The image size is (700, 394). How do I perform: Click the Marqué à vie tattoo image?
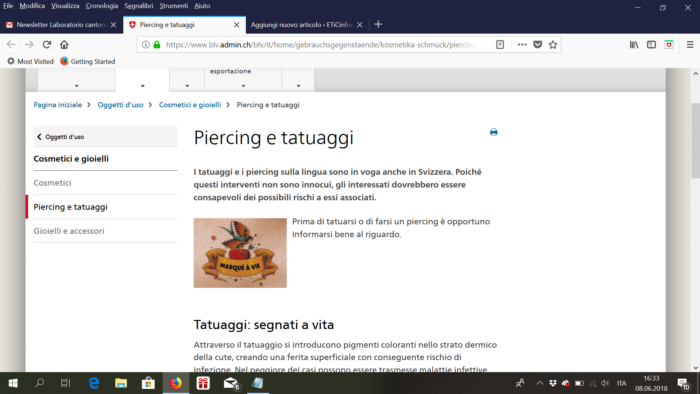click(x=240, y=253)
